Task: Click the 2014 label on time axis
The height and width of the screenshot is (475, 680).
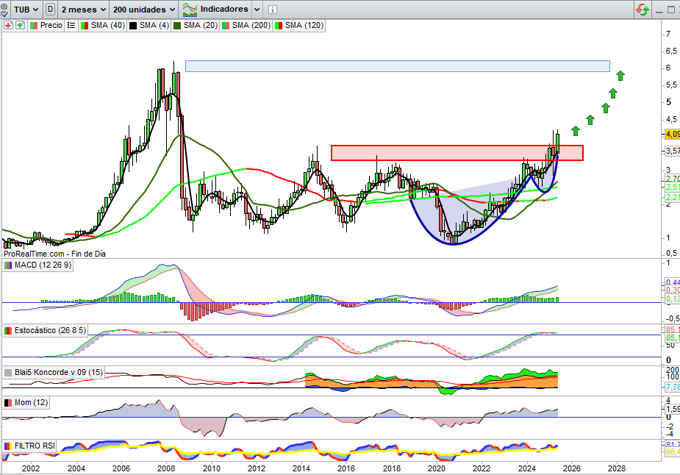Action: click(301, 468)
